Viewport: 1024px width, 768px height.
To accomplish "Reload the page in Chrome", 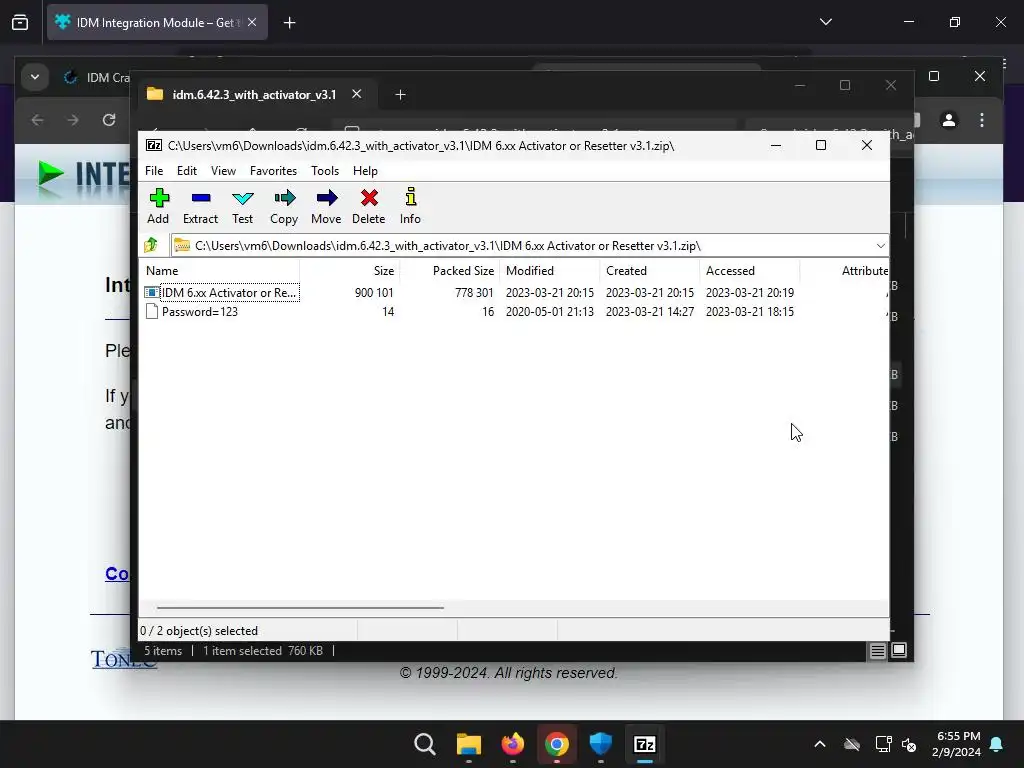I will pos(109,120).
